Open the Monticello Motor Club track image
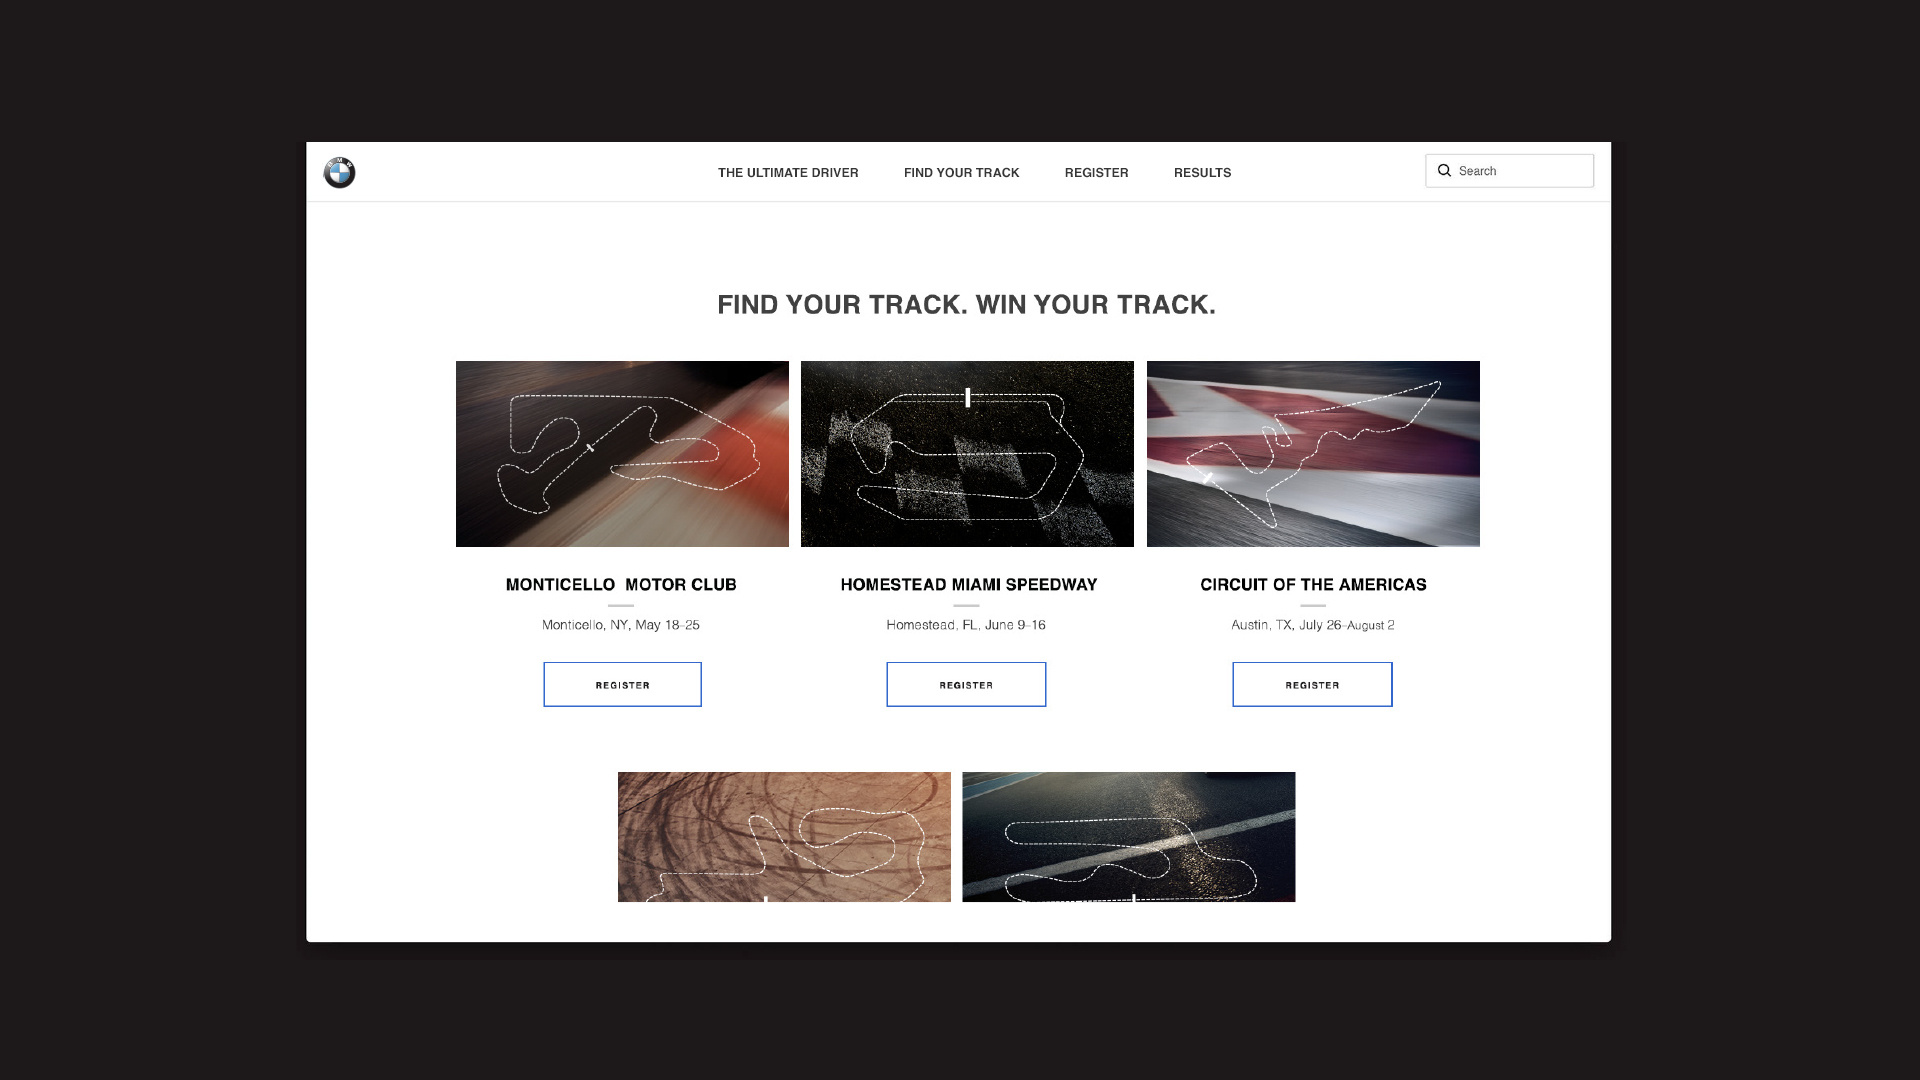1920x1080 pixels. pyautogui.click(x=622, y=454)
